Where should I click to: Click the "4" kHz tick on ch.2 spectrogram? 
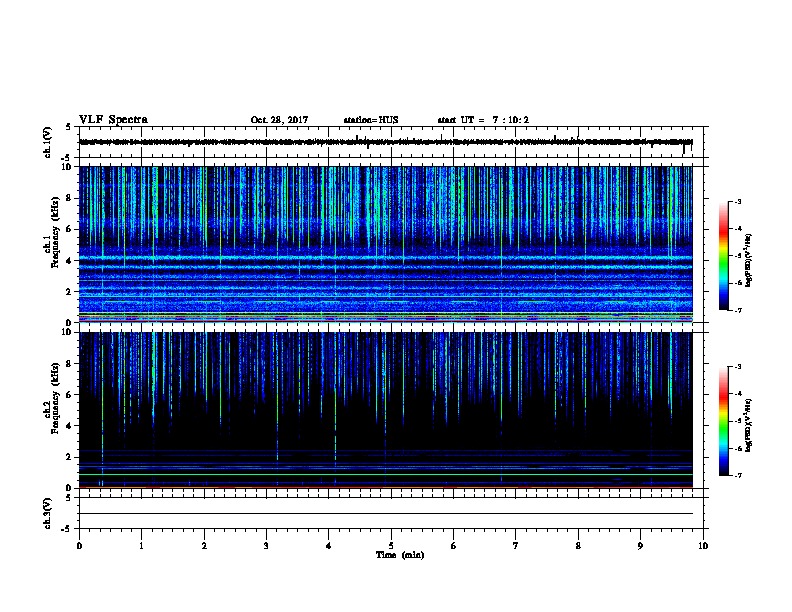(70, 426)
